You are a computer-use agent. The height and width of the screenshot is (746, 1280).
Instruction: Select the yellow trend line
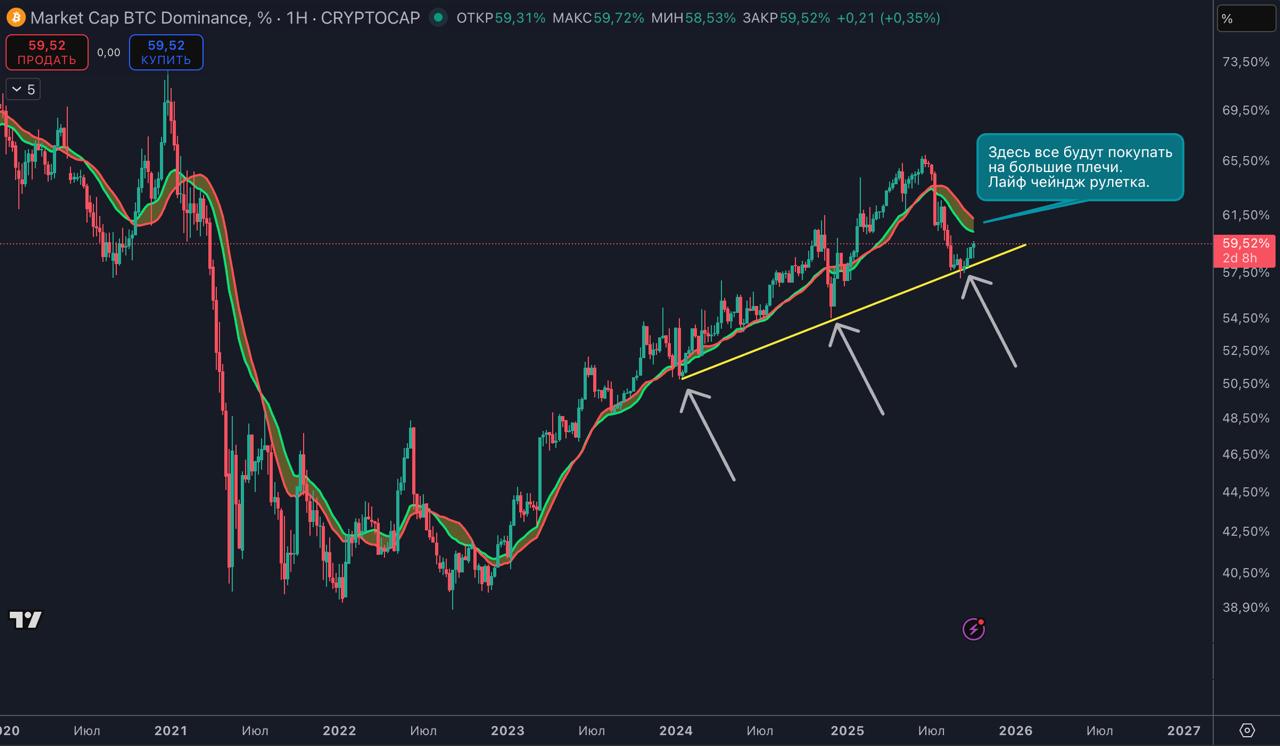pos(850,311)
